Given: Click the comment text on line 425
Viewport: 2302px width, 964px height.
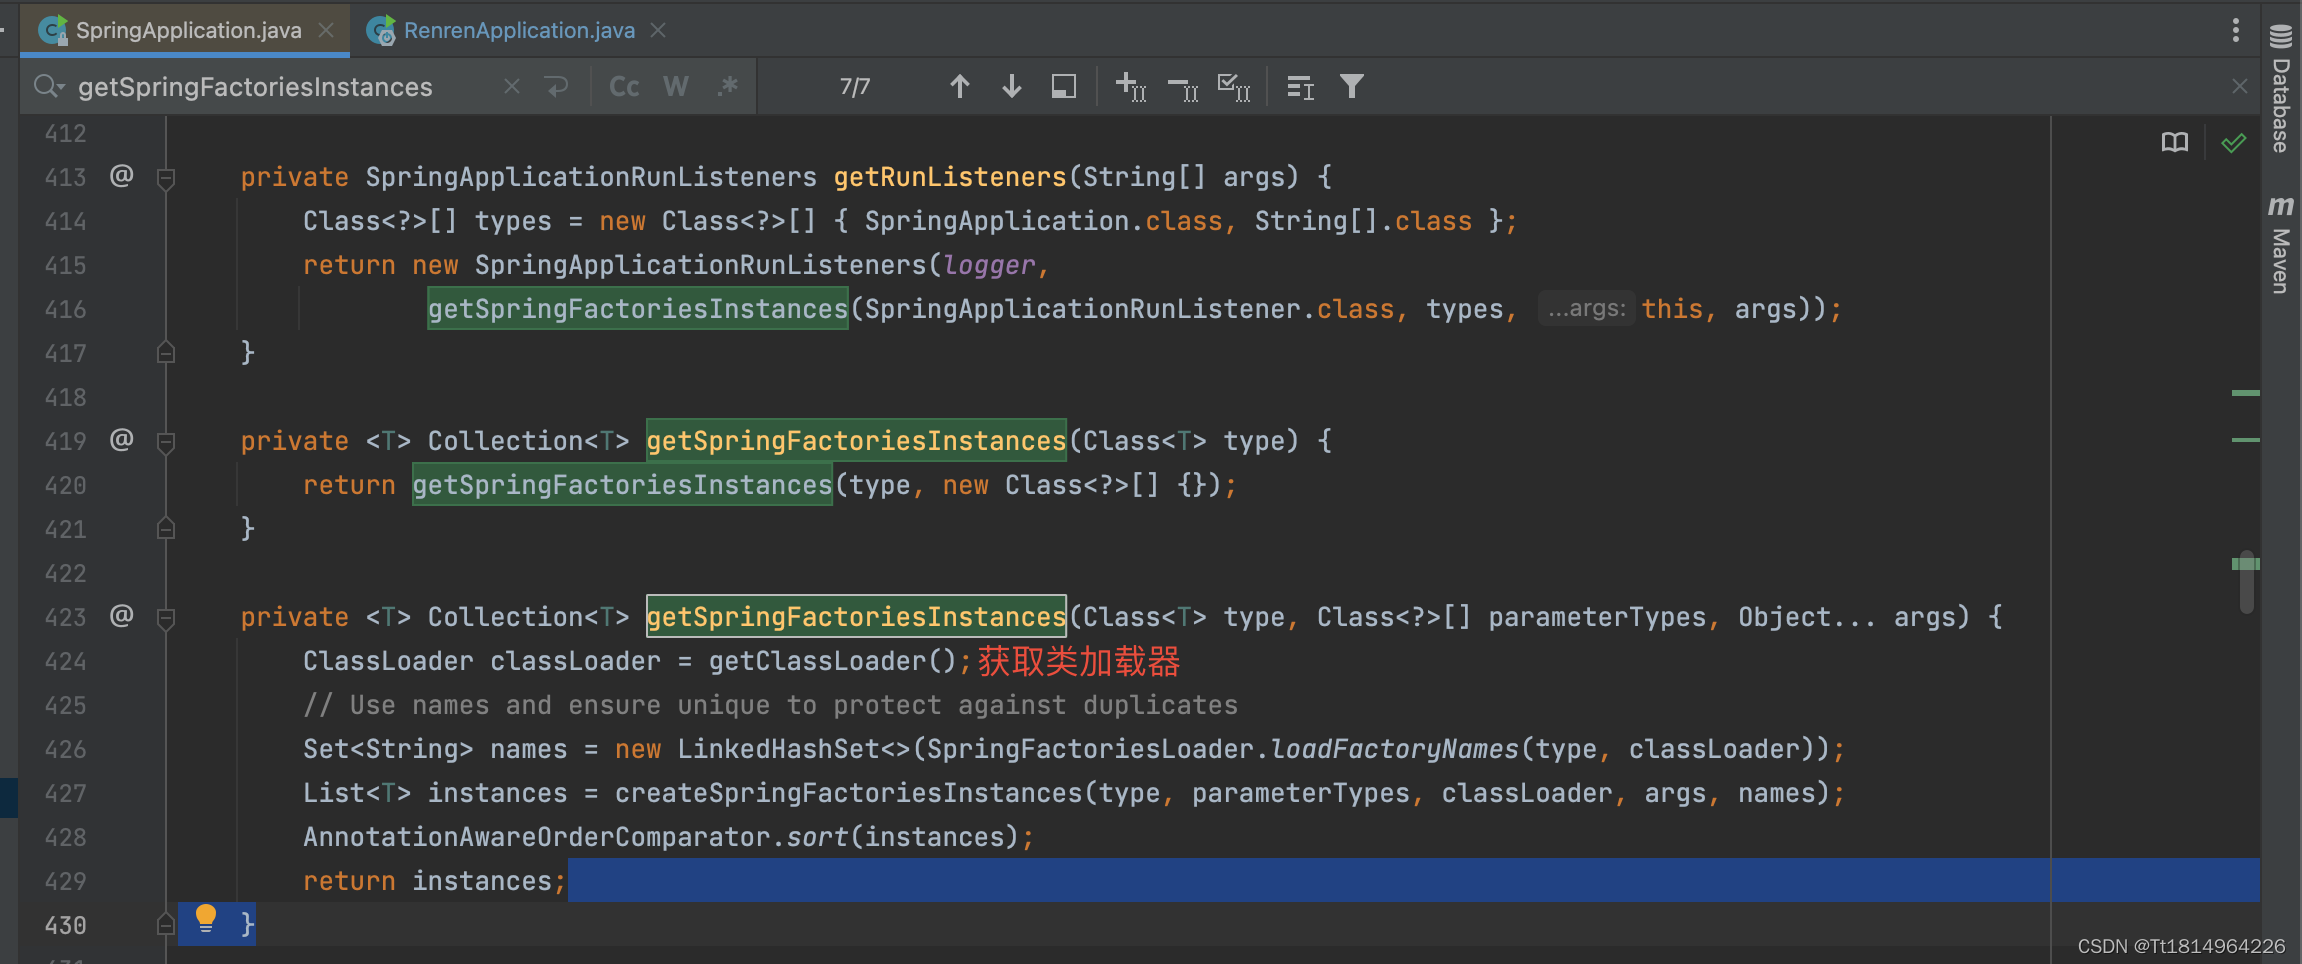Looking at the screenshot, I should 771,705.
